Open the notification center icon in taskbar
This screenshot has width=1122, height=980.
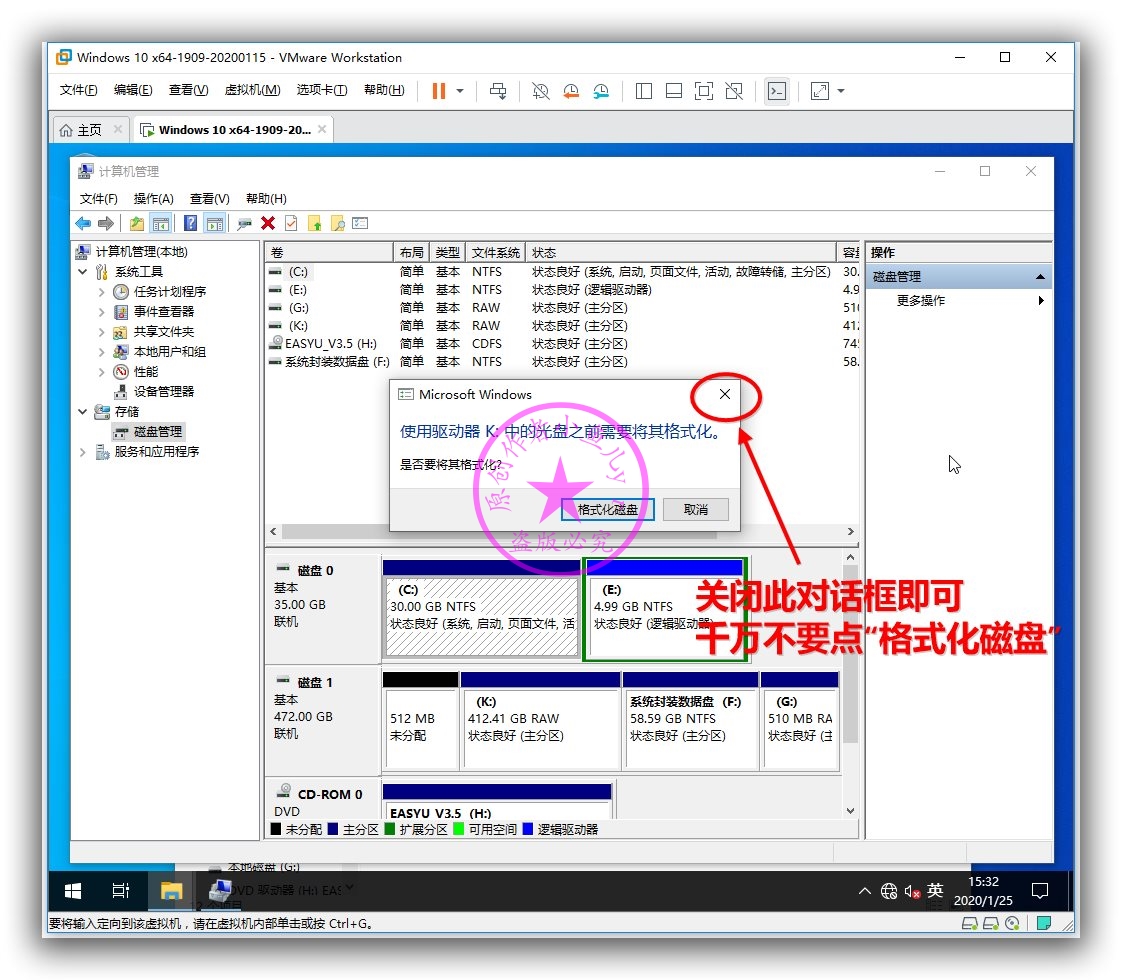(x=1040, y=891)
